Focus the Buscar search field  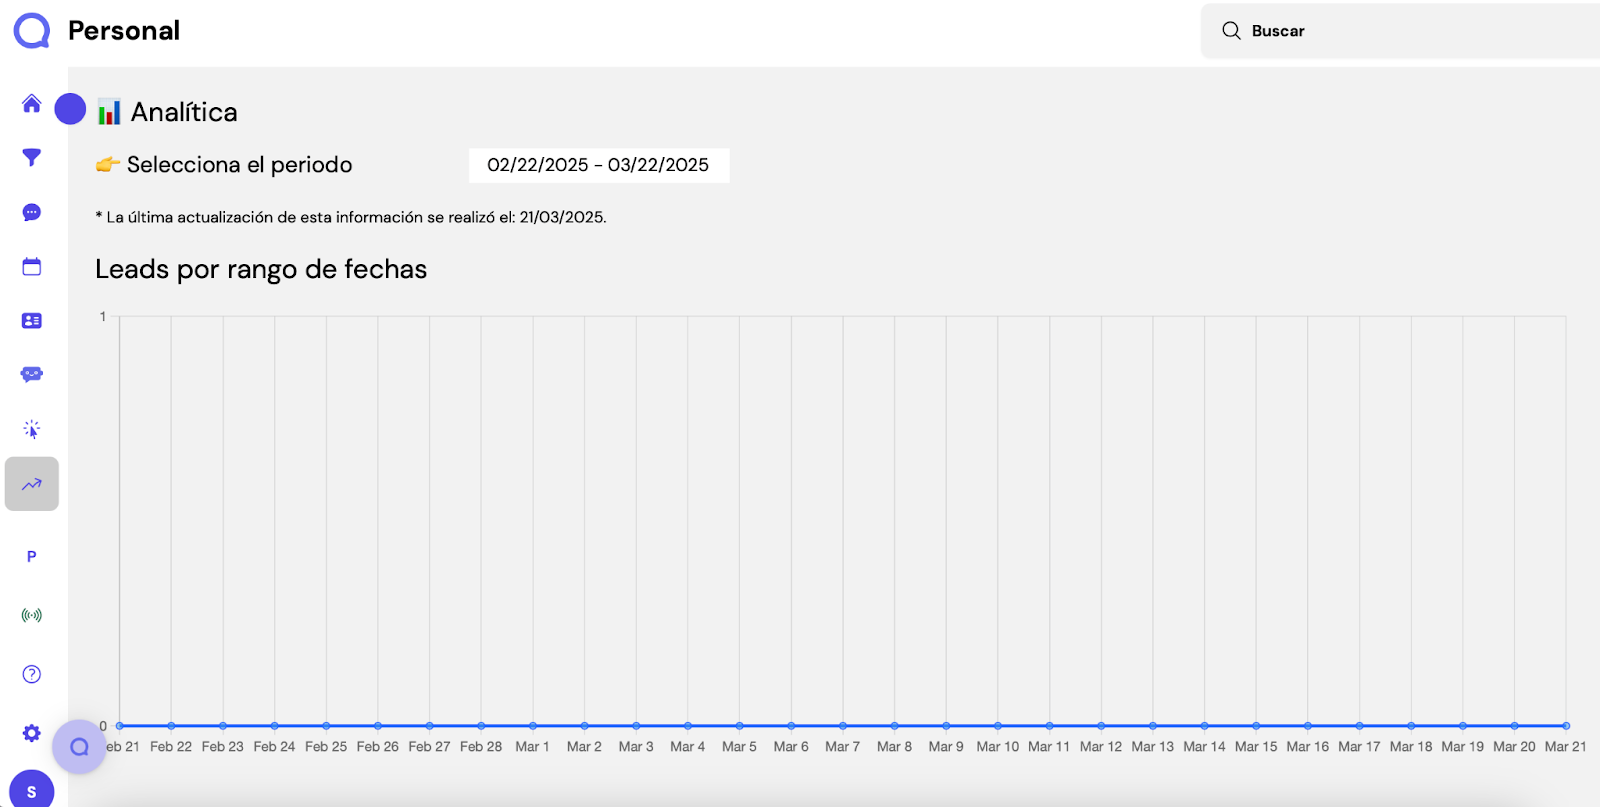coord(1400,31)
